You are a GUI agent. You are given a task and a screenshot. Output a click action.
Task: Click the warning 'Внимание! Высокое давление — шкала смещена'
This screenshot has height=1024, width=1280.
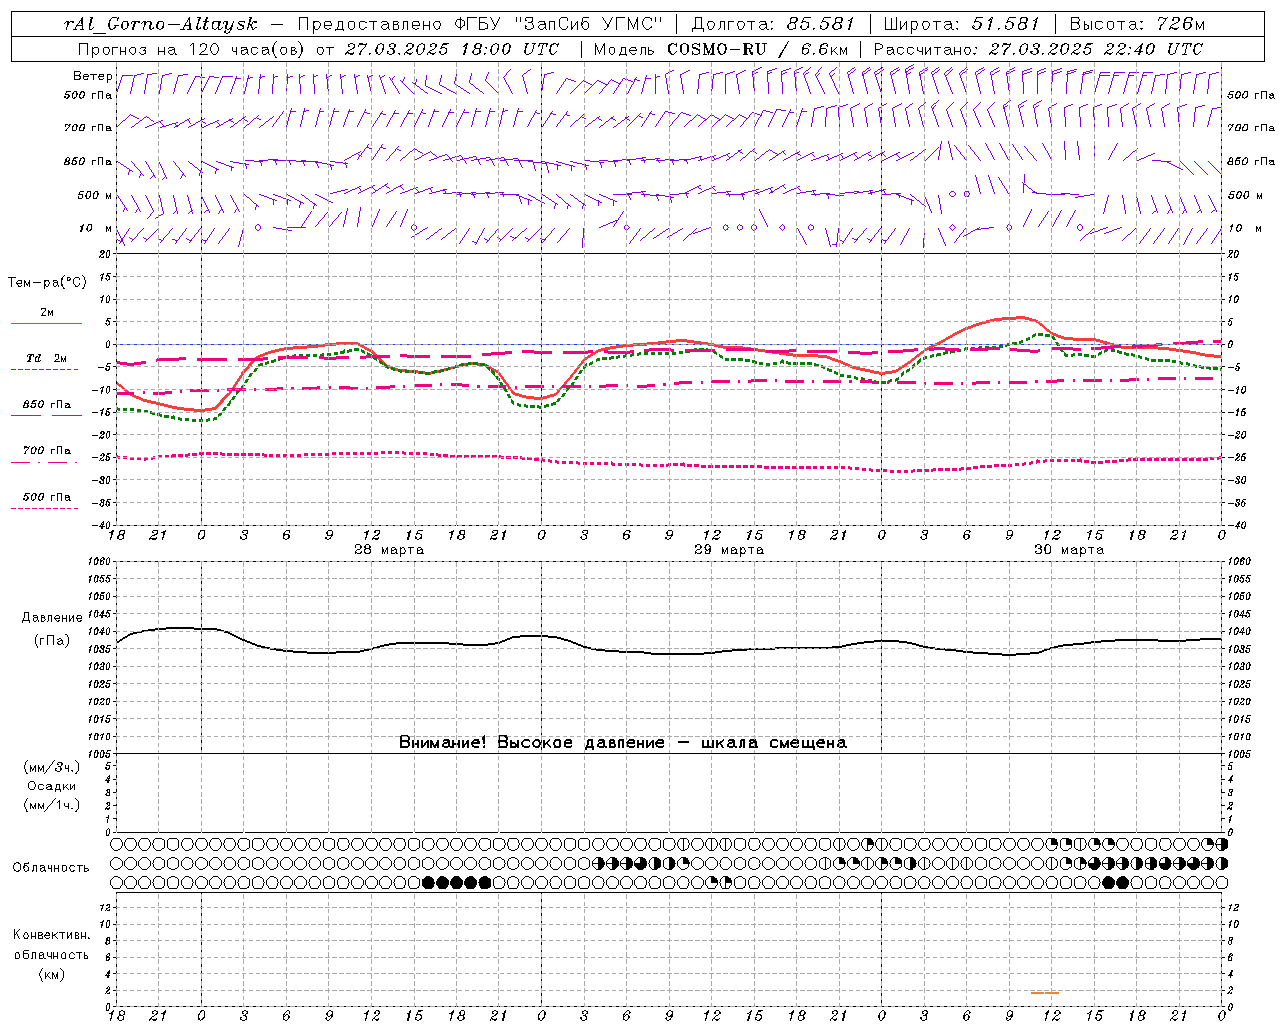click(x=623, y=742)
